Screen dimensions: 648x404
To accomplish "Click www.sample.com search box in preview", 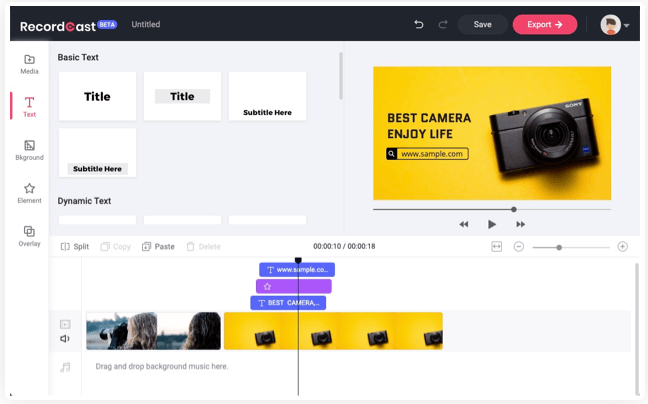I will click(x=427, y=154).
